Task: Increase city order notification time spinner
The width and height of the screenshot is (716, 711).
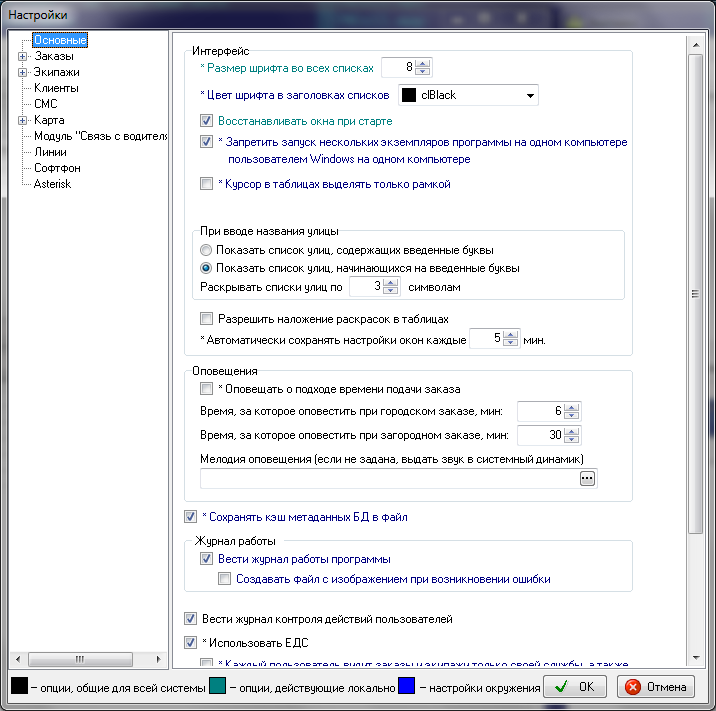Action: 571,407
